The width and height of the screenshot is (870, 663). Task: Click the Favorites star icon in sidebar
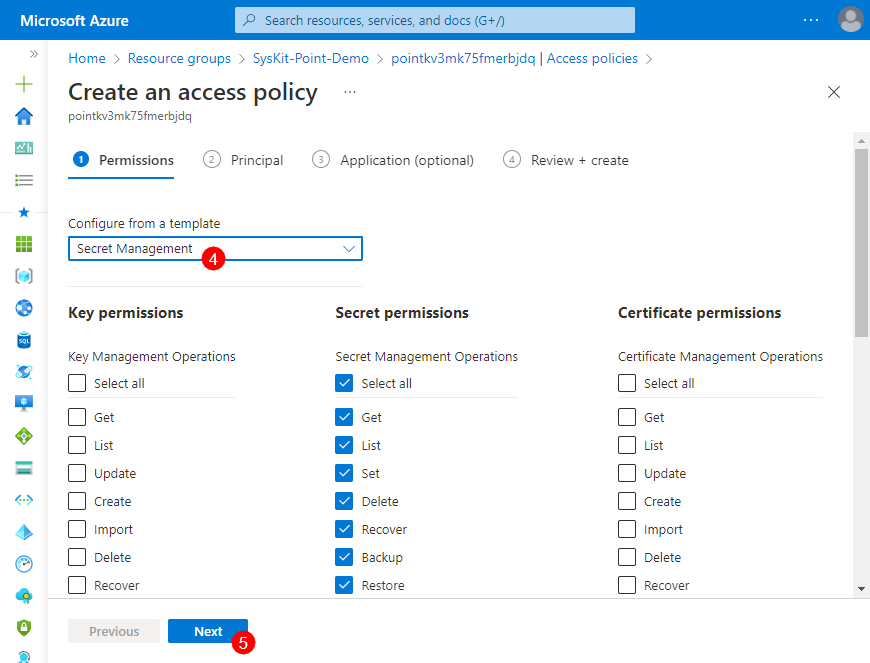click(23, 212)
